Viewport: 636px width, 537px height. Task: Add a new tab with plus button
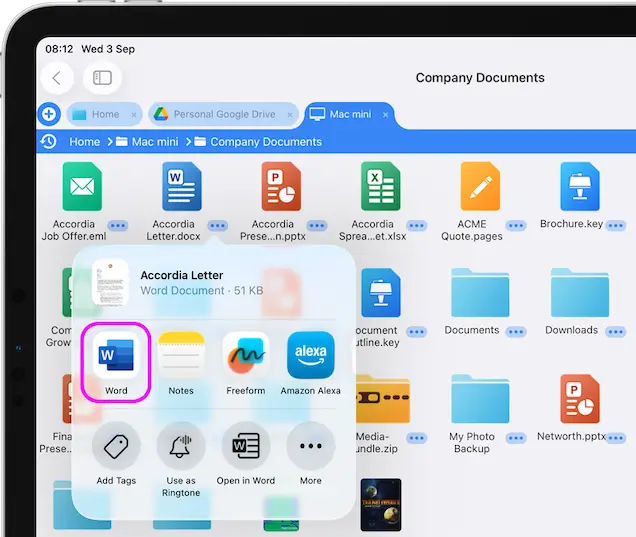coord(48,114)
